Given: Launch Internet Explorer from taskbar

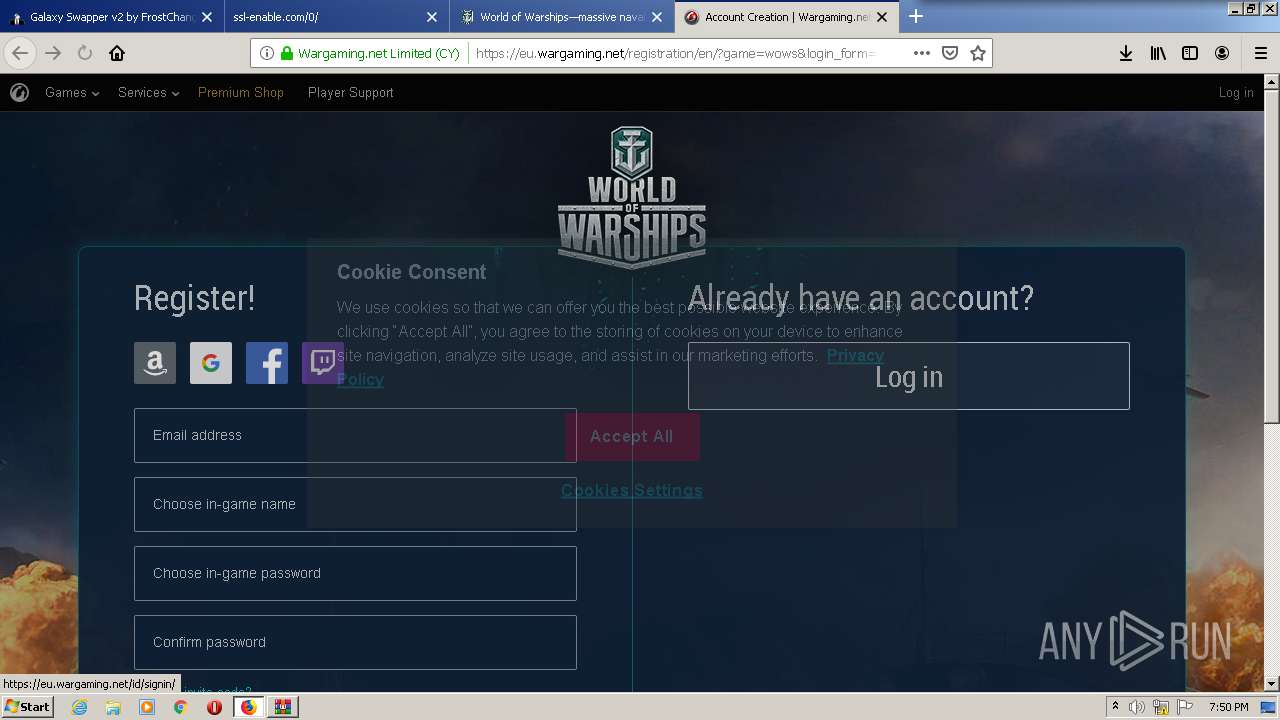Looking at the screenshot, I should (x=79, y=707).
